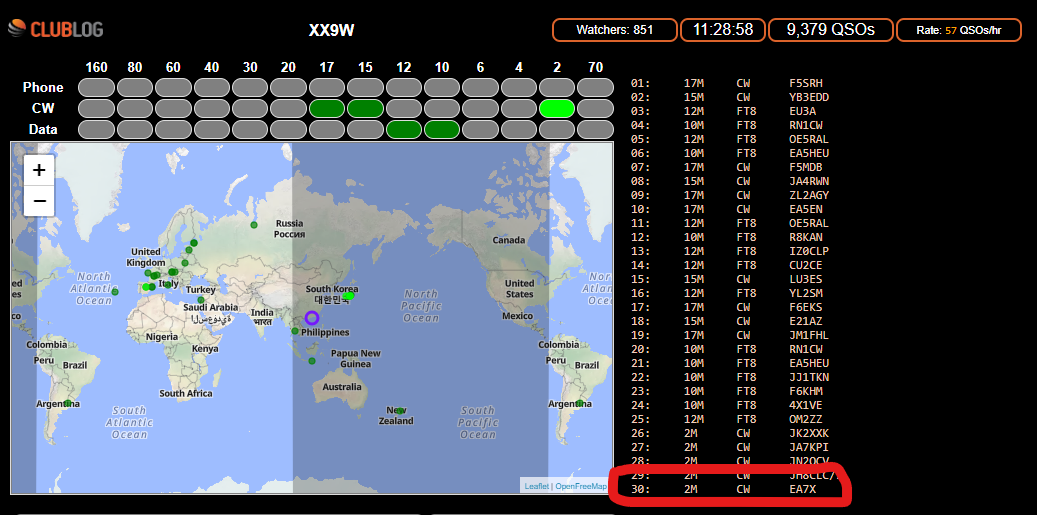
Task: Click the Rate 57 QSOs/hr box
Action: pyautogui.click(x=958, y=30)
